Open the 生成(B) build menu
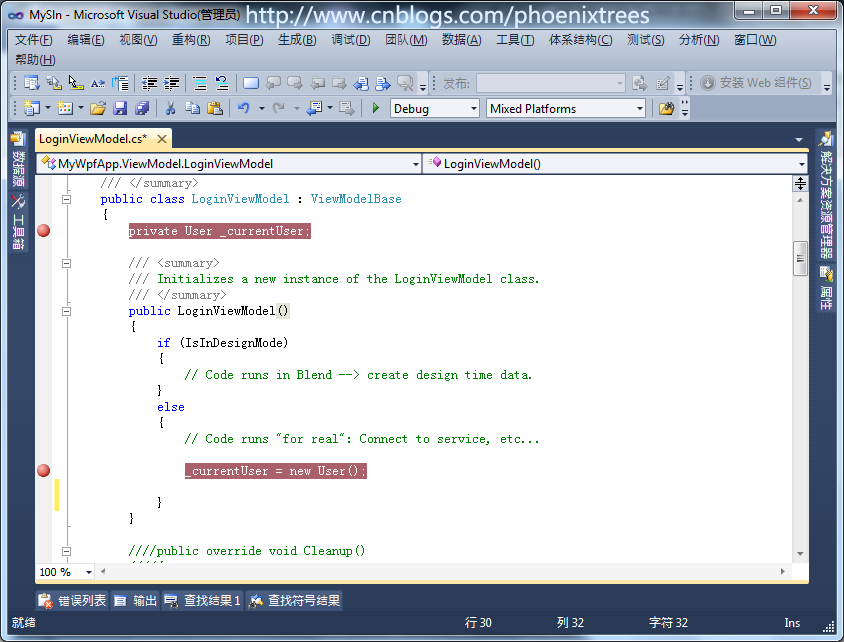844x642 pixels. 297,40
